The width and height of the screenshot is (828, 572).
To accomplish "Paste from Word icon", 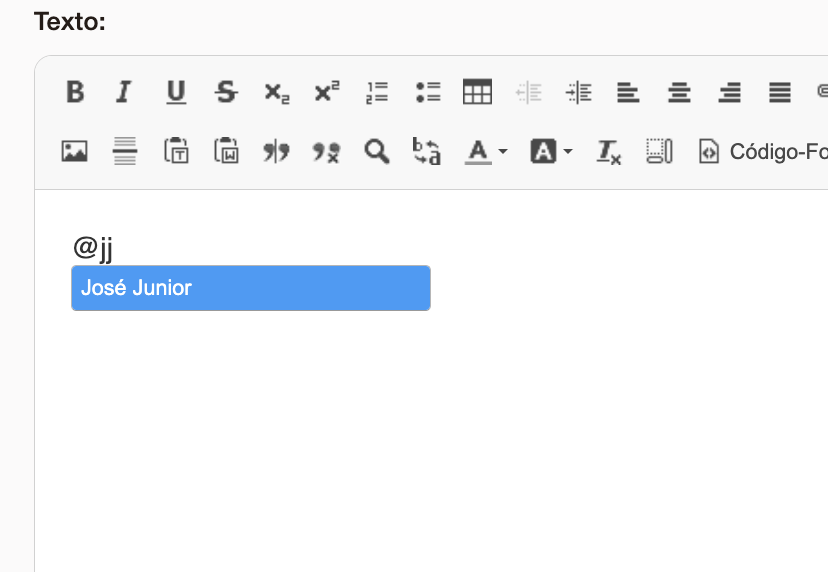I will pos(226,152).
